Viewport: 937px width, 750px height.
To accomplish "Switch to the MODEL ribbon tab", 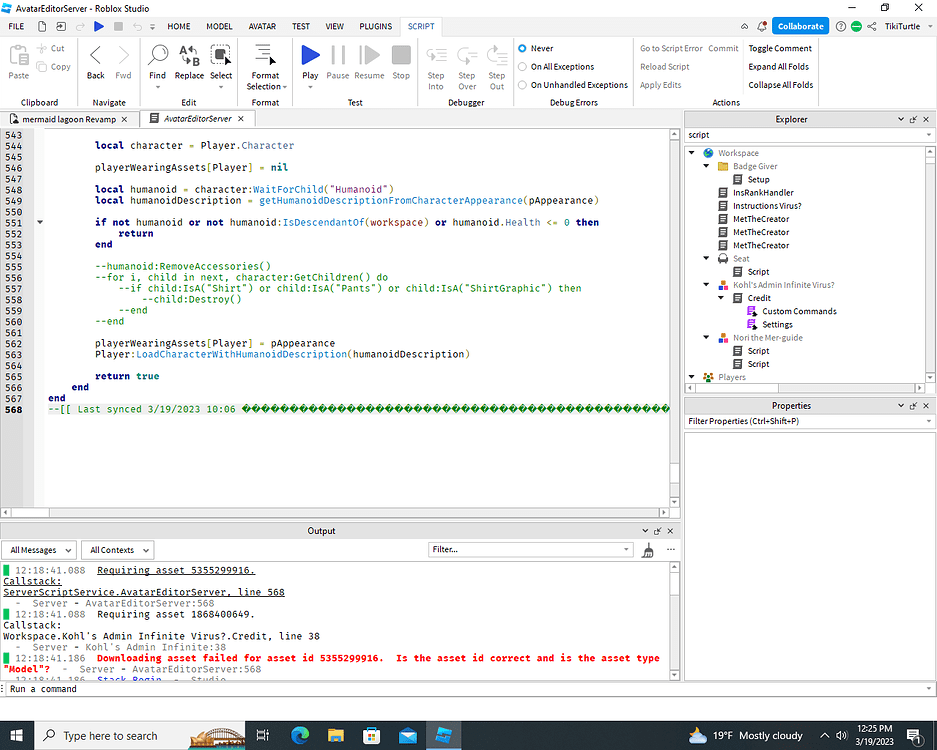I will 218,27.
